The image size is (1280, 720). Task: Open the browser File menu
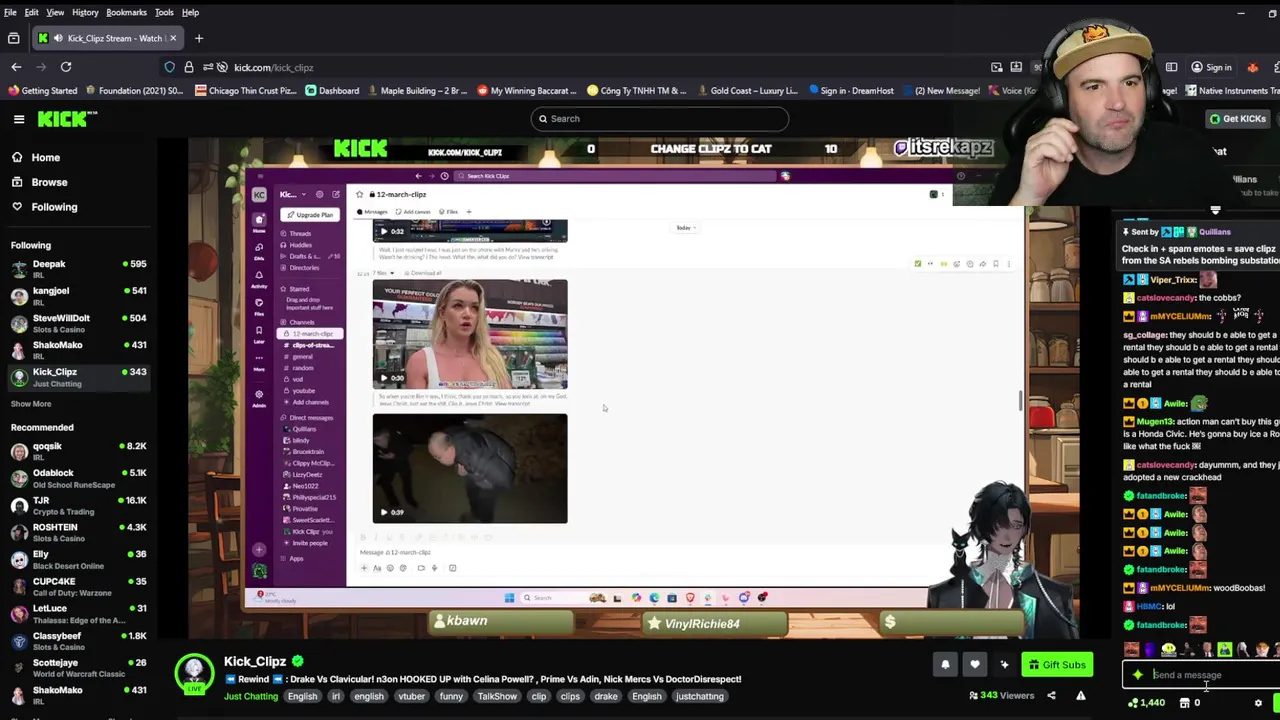pos(10,12)
